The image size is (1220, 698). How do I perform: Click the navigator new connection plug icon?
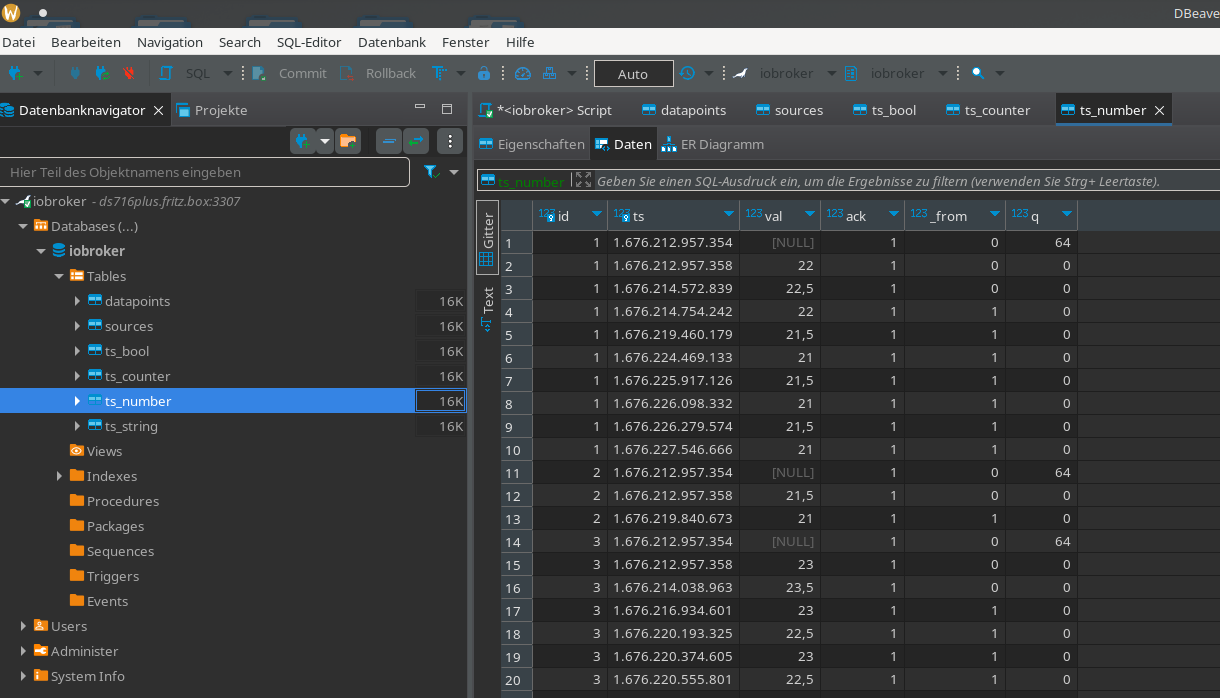pos(302,141)
